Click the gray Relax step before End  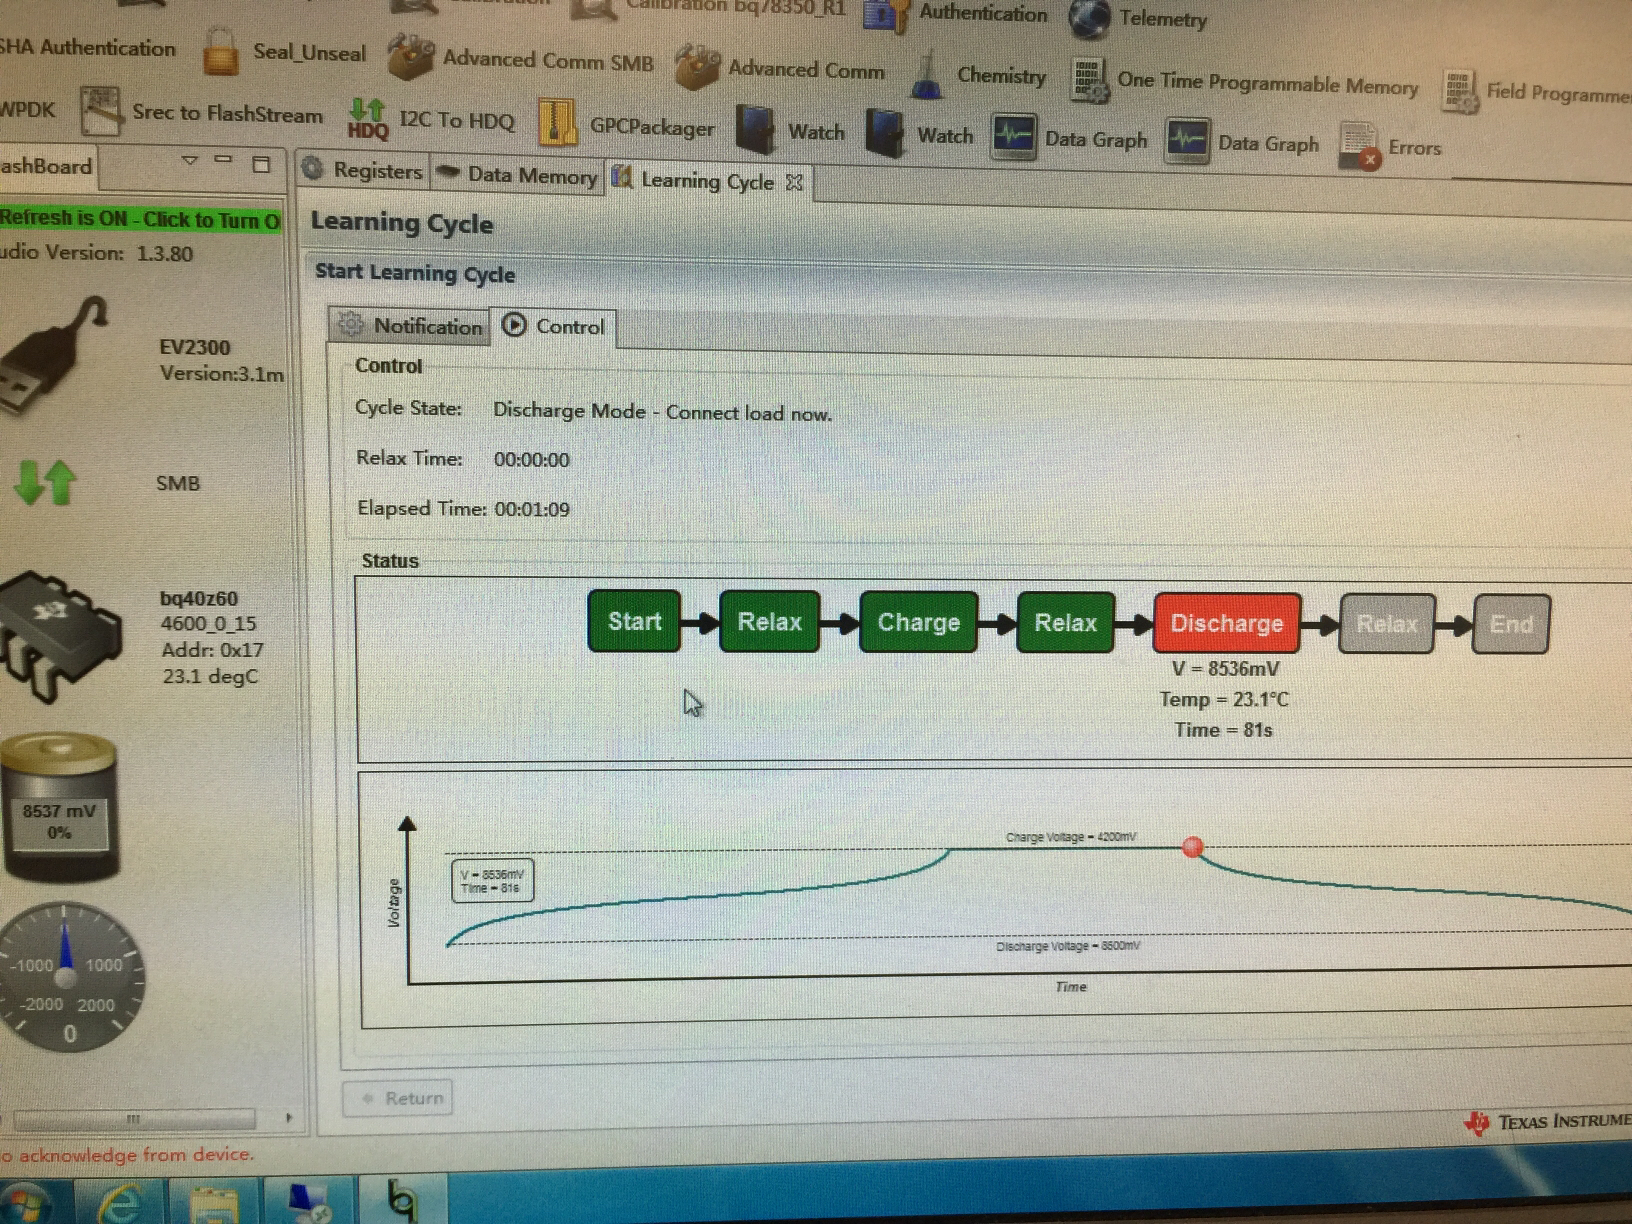click(1387, 624)
